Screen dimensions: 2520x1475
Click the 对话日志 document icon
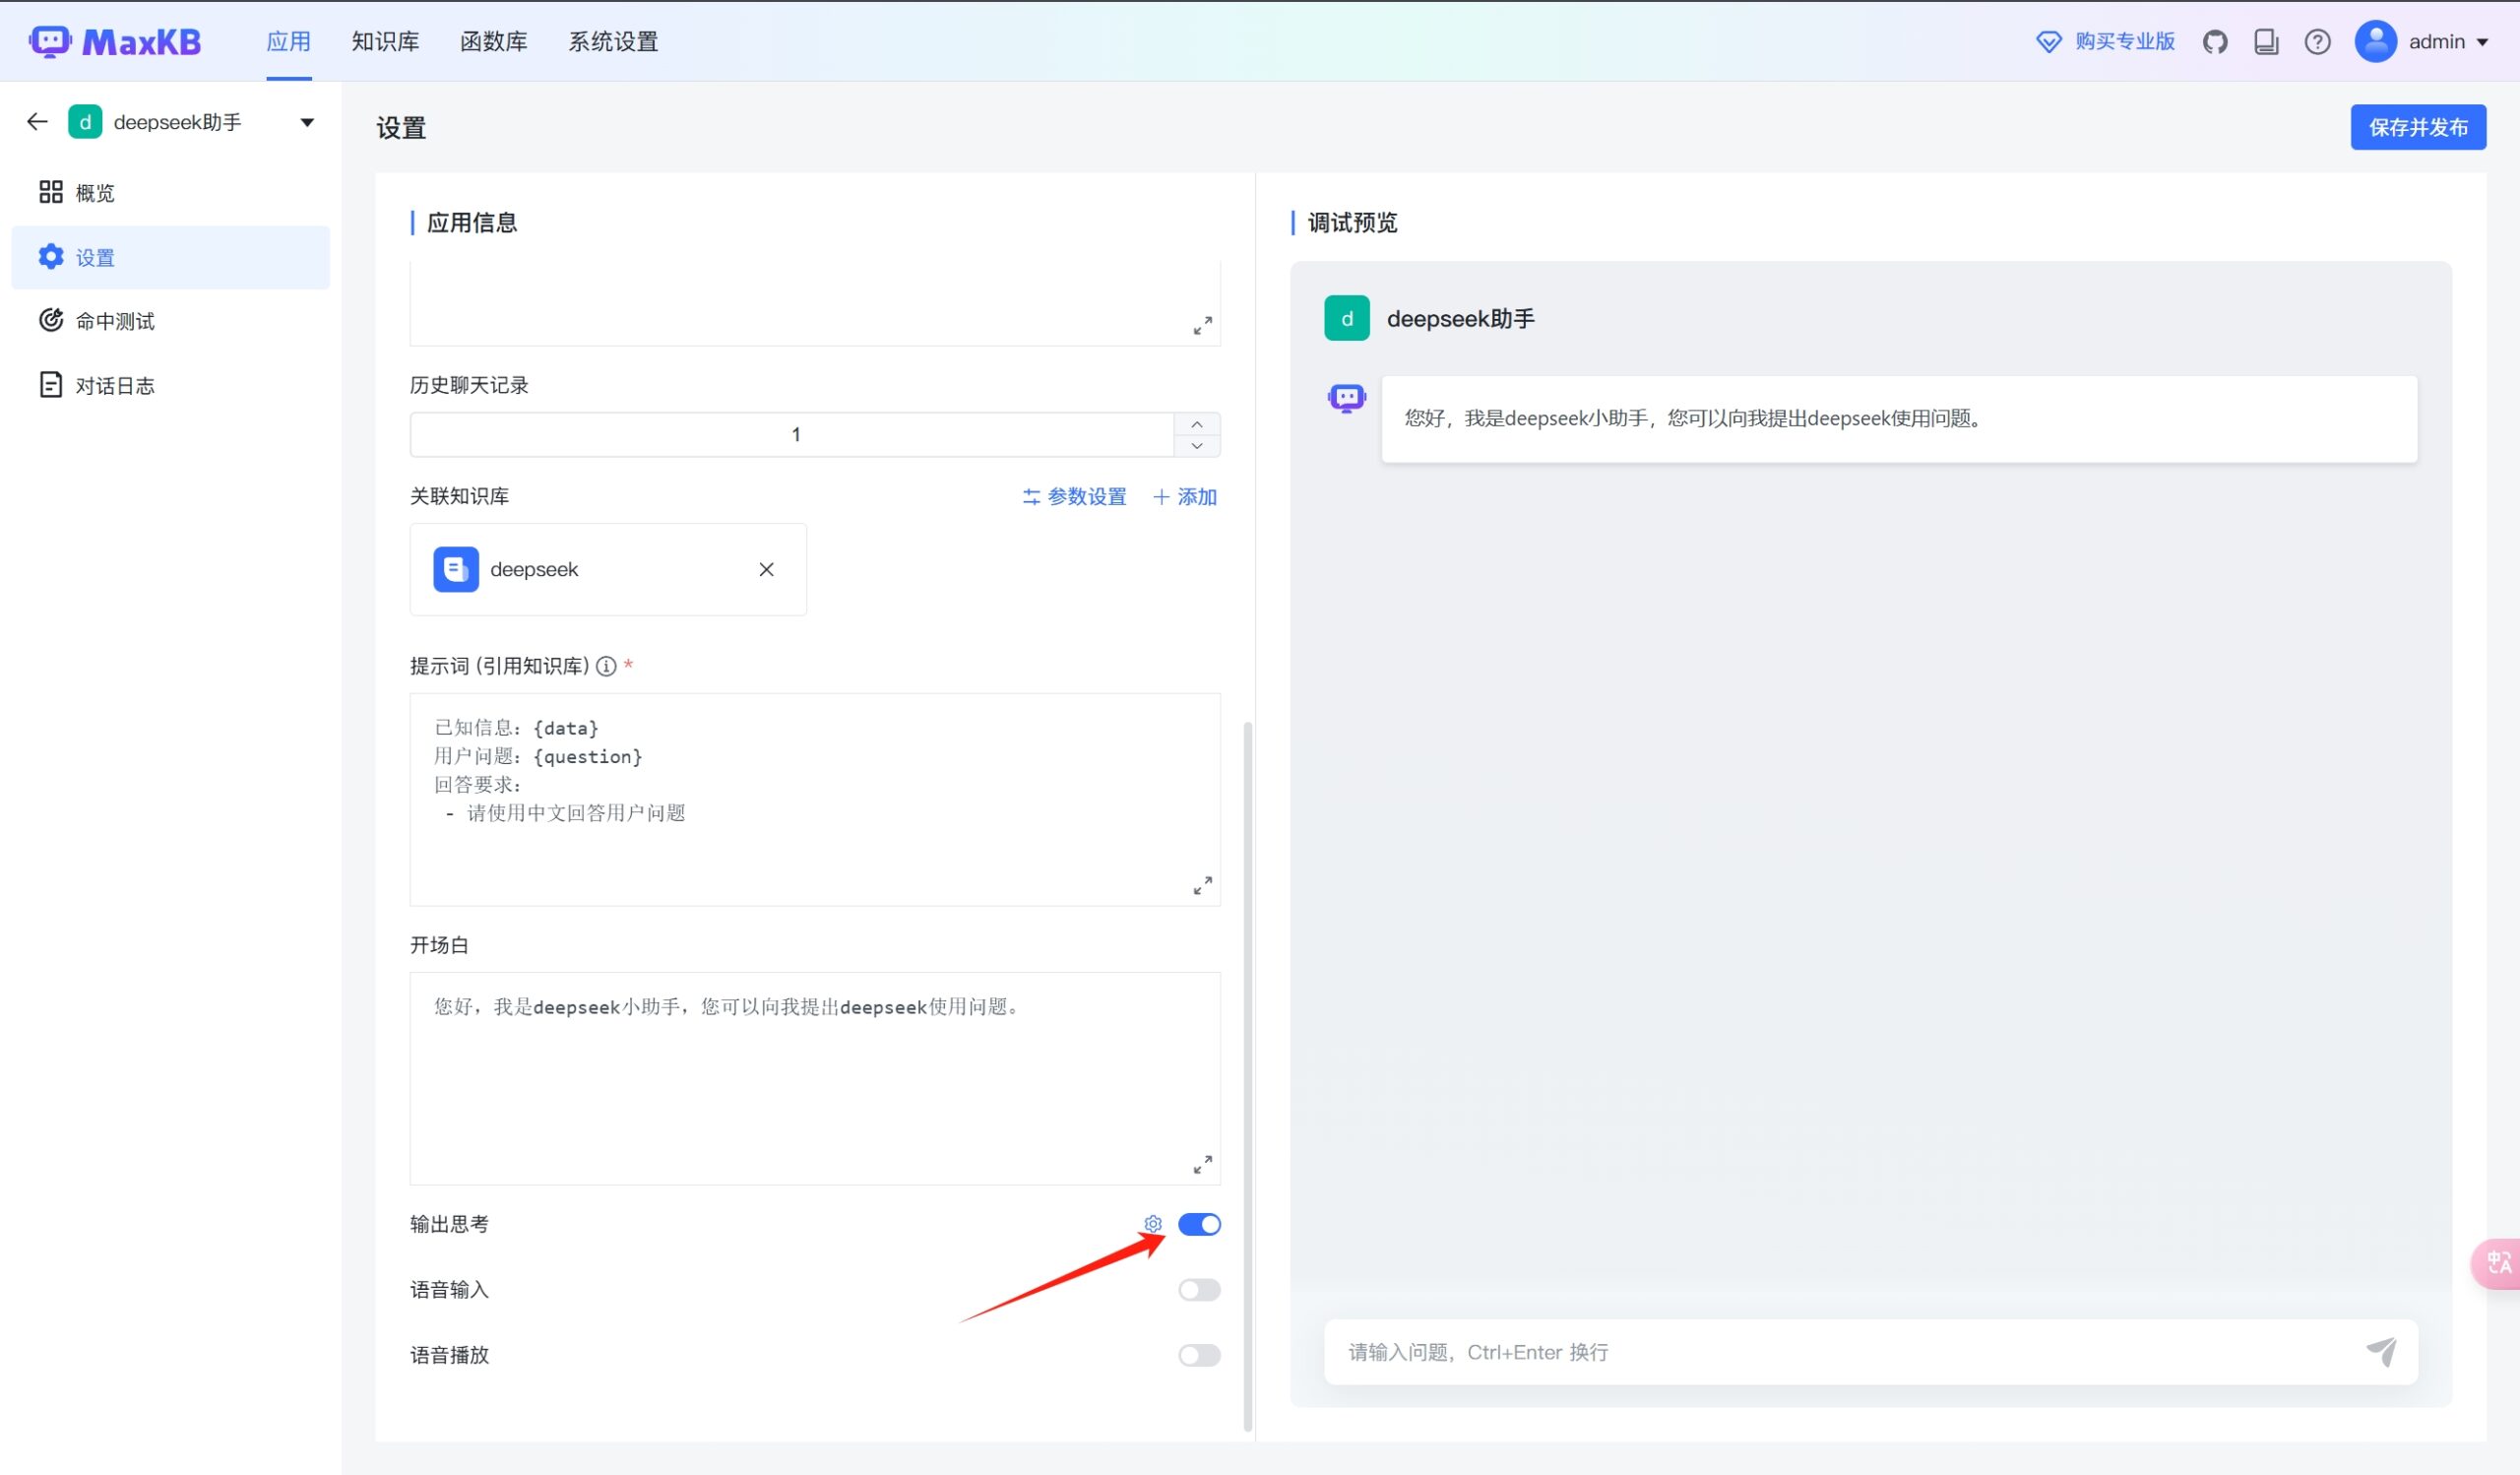click(x=51, y=385)
